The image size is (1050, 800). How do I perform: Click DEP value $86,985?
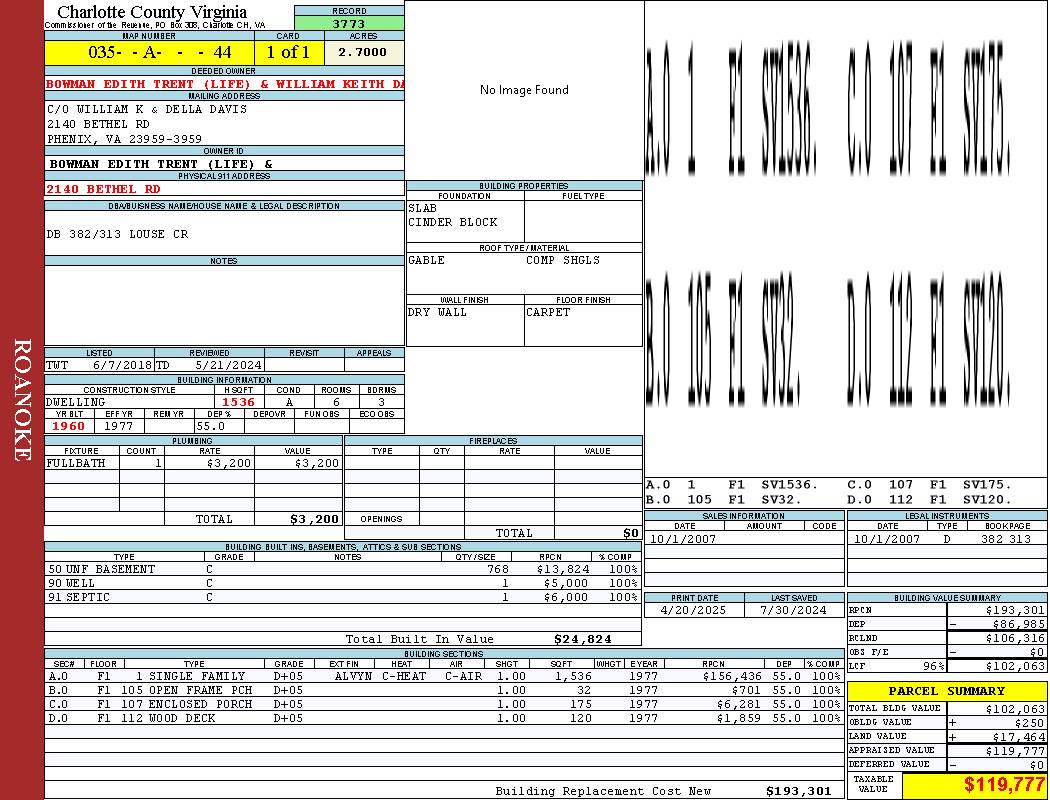[x=1019, y=624]
